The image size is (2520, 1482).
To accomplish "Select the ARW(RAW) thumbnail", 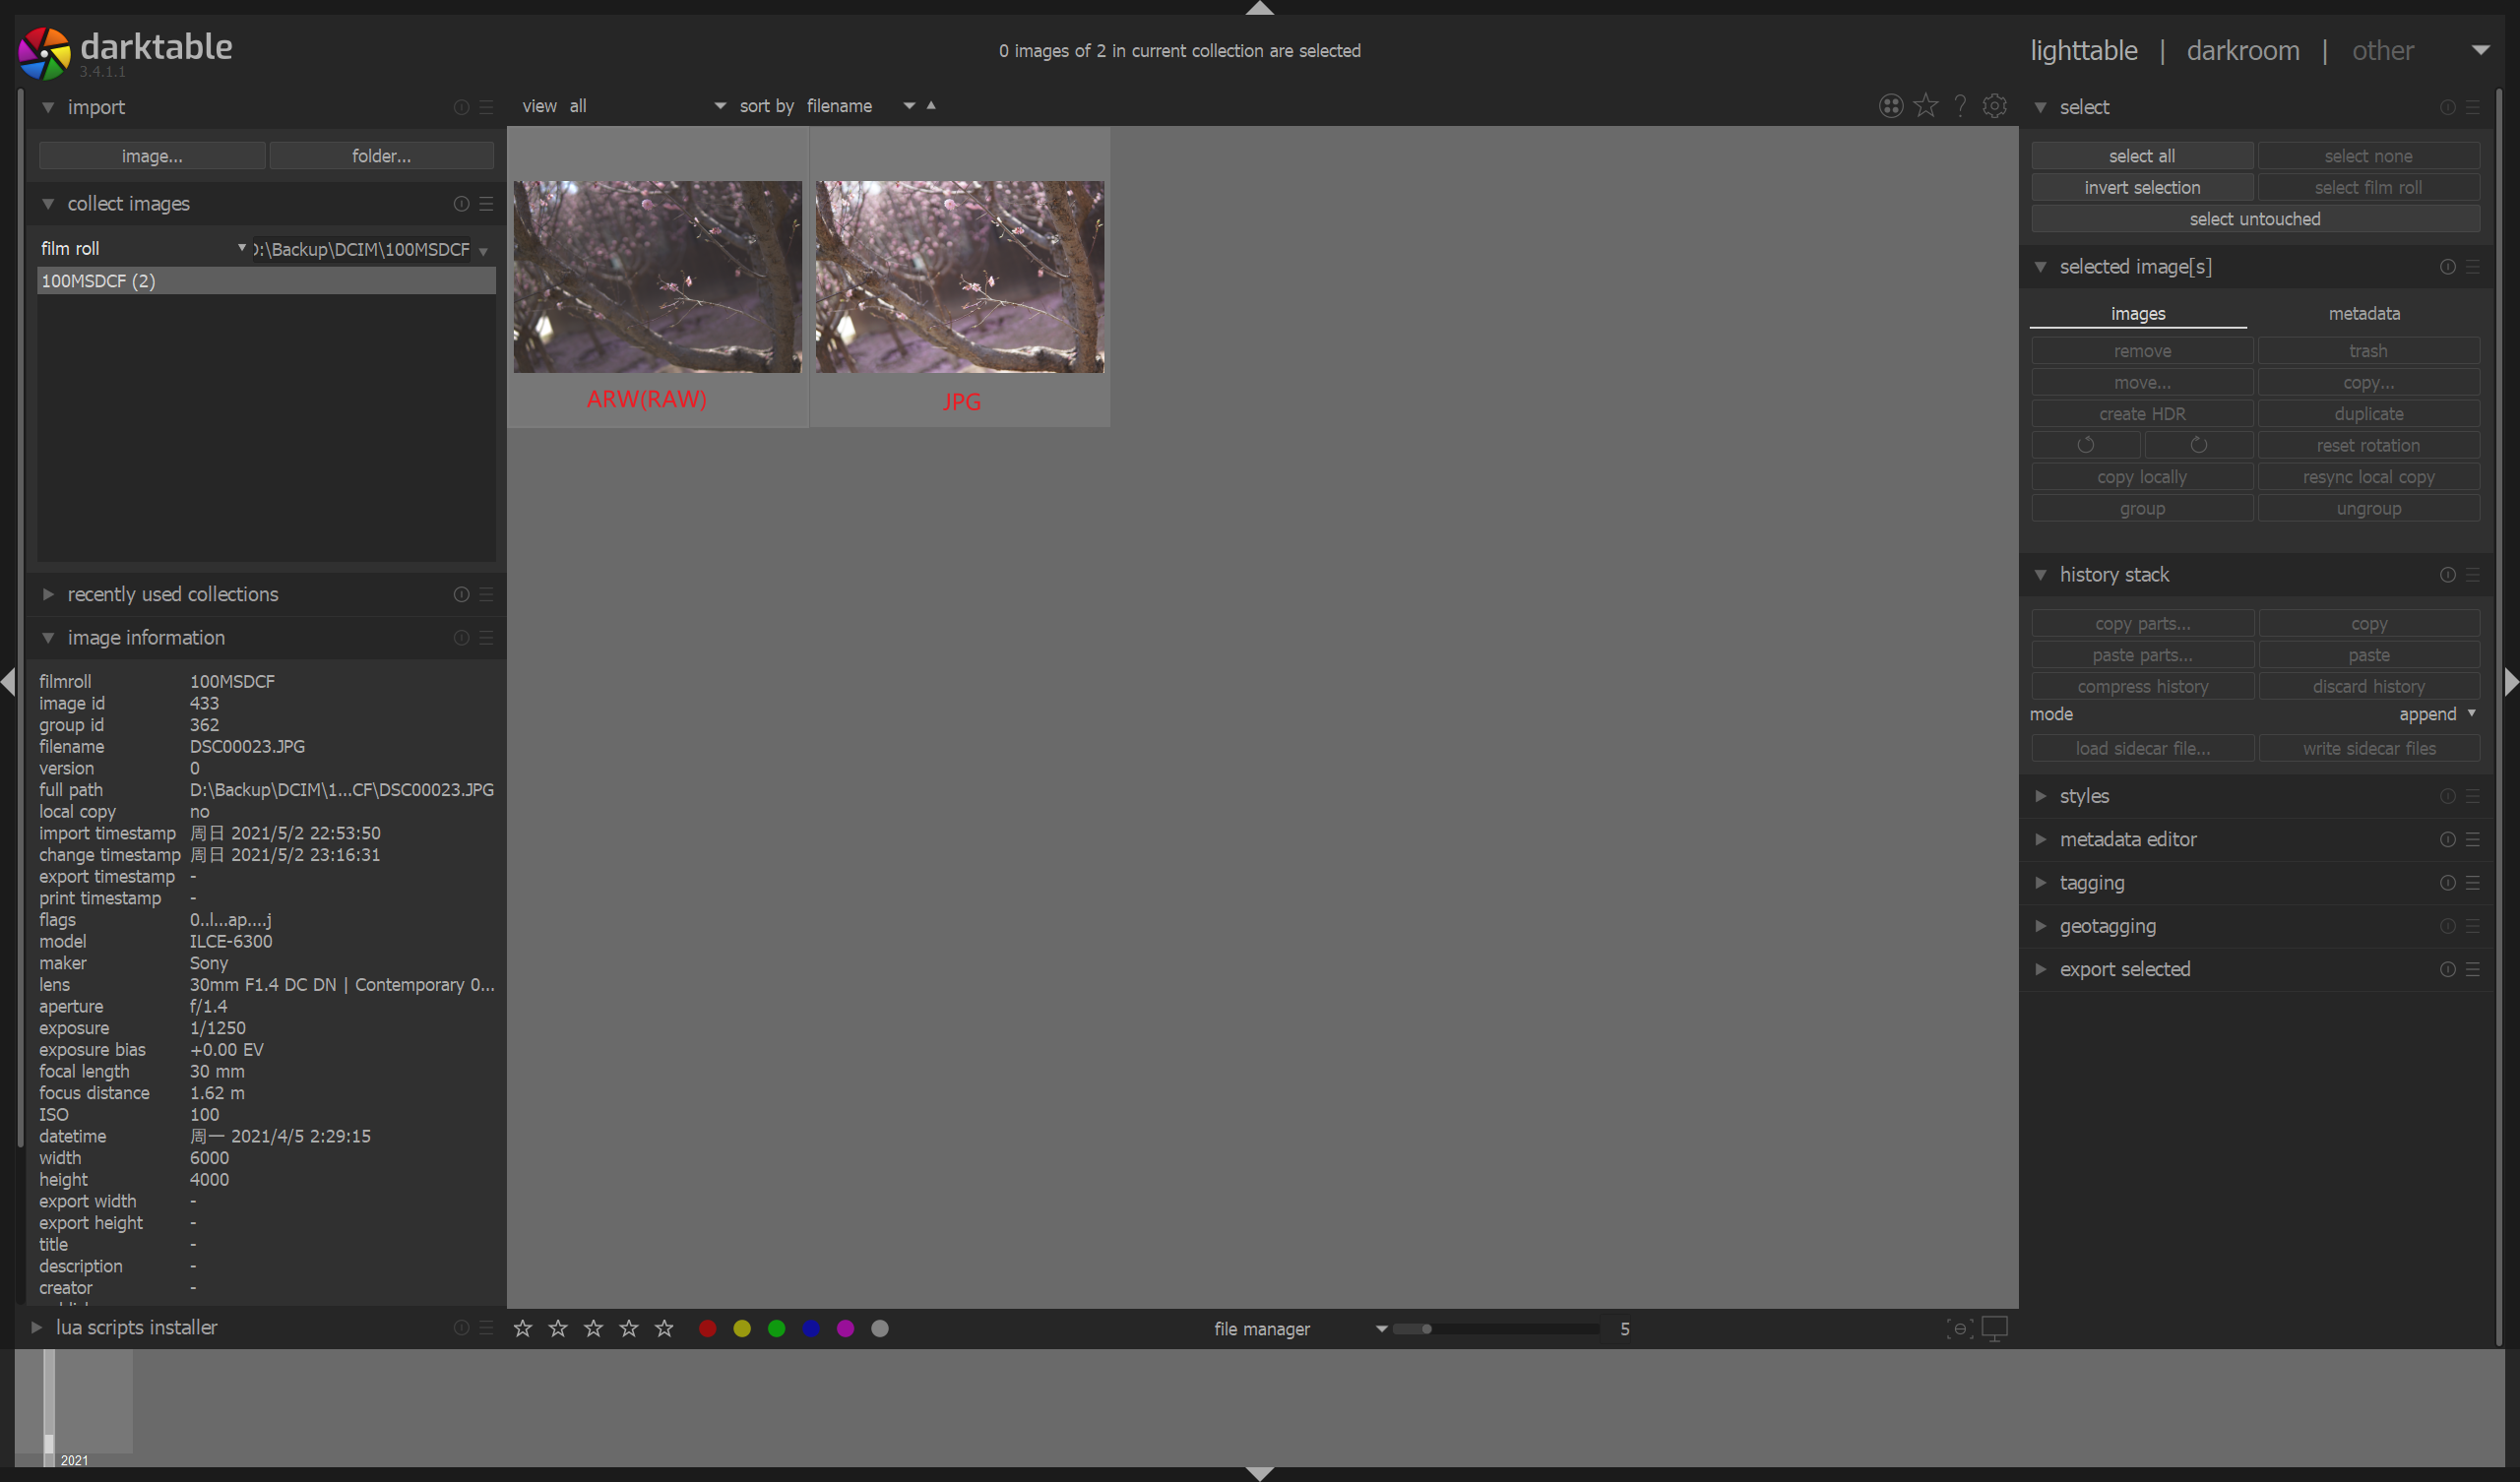I will [x=657, y=277].
